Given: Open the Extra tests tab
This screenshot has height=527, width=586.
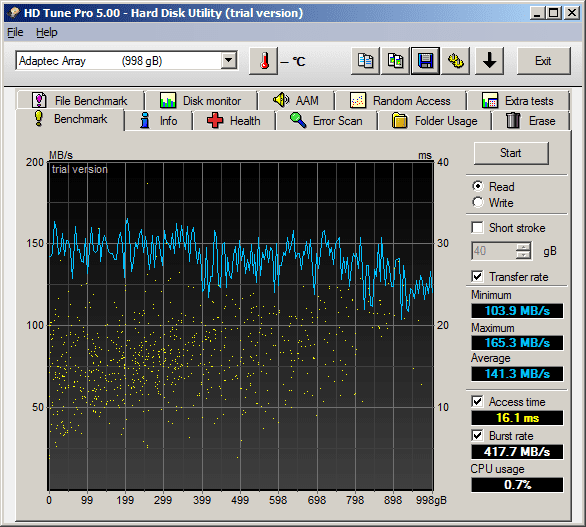Looking at the screenshot, I should (518, 101).
